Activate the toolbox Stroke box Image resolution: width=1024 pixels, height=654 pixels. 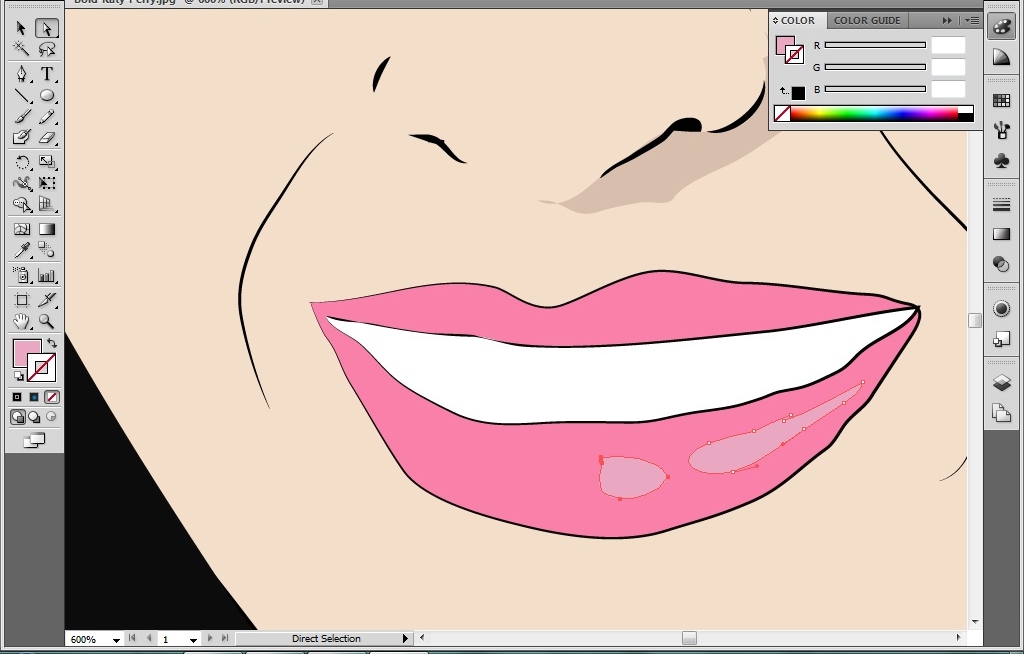pyautogui.click(x=43, y=368)
